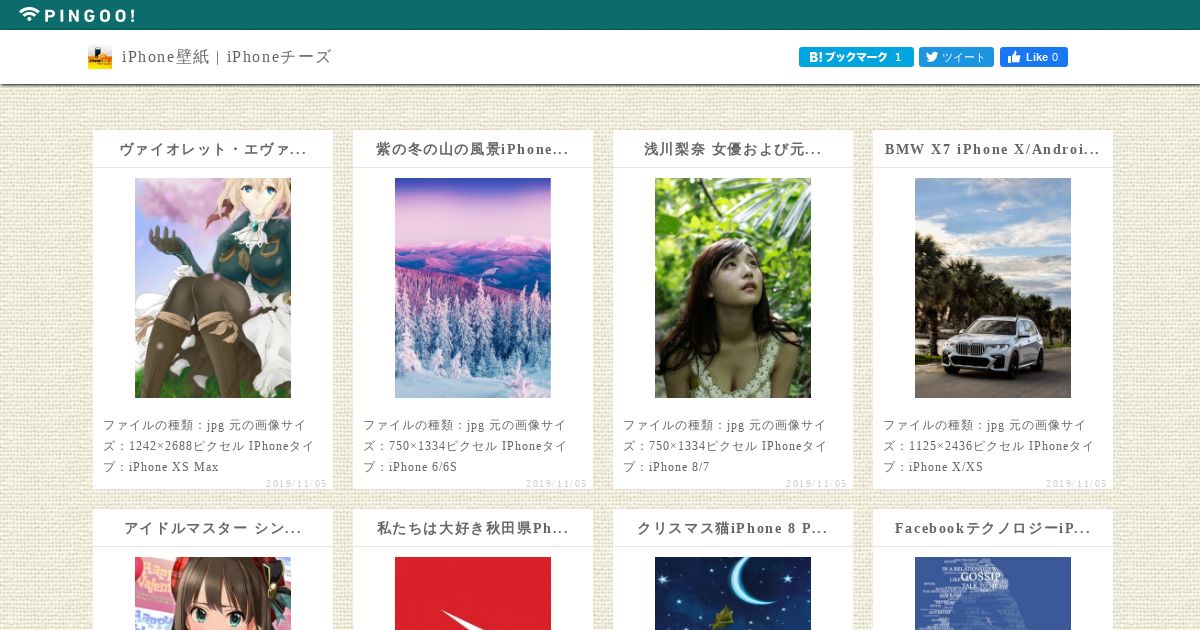View the purple winter mountain wallpaper thumbnail
The image size is (1200, 630).
pyautogui.click(x=473, y=288)
